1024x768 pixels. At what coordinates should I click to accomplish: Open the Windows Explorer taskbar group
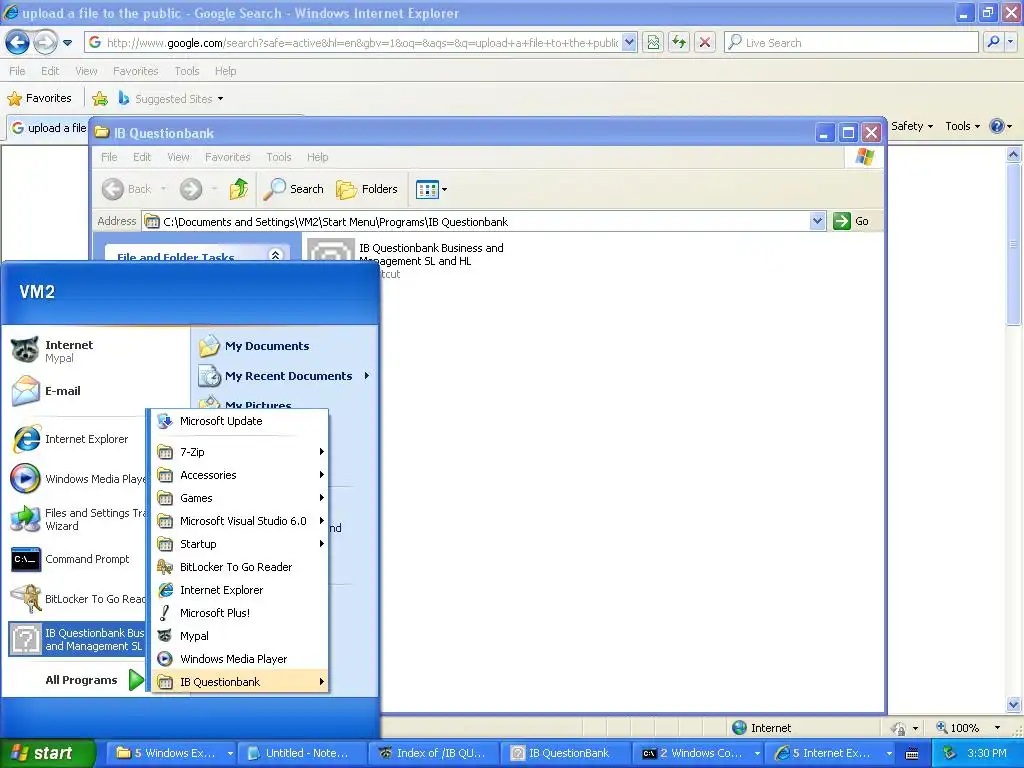point(172,753)
